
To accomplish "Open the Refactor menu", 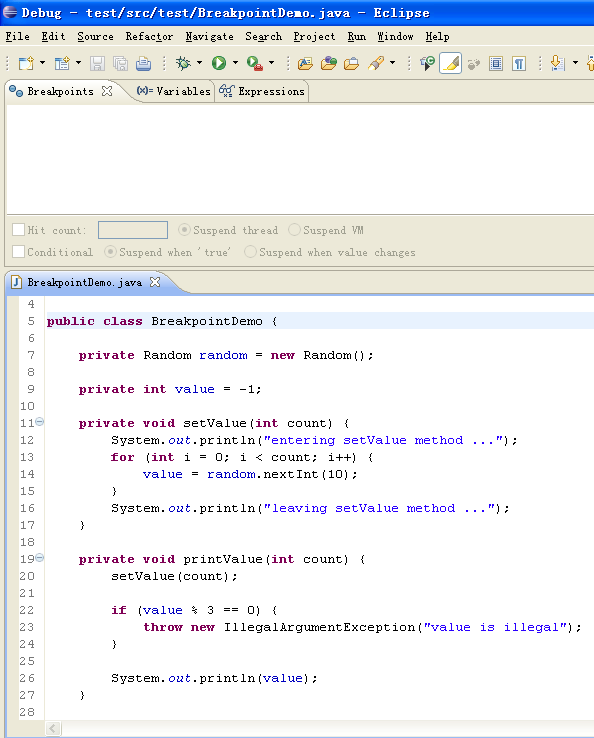I will (149, 37).
